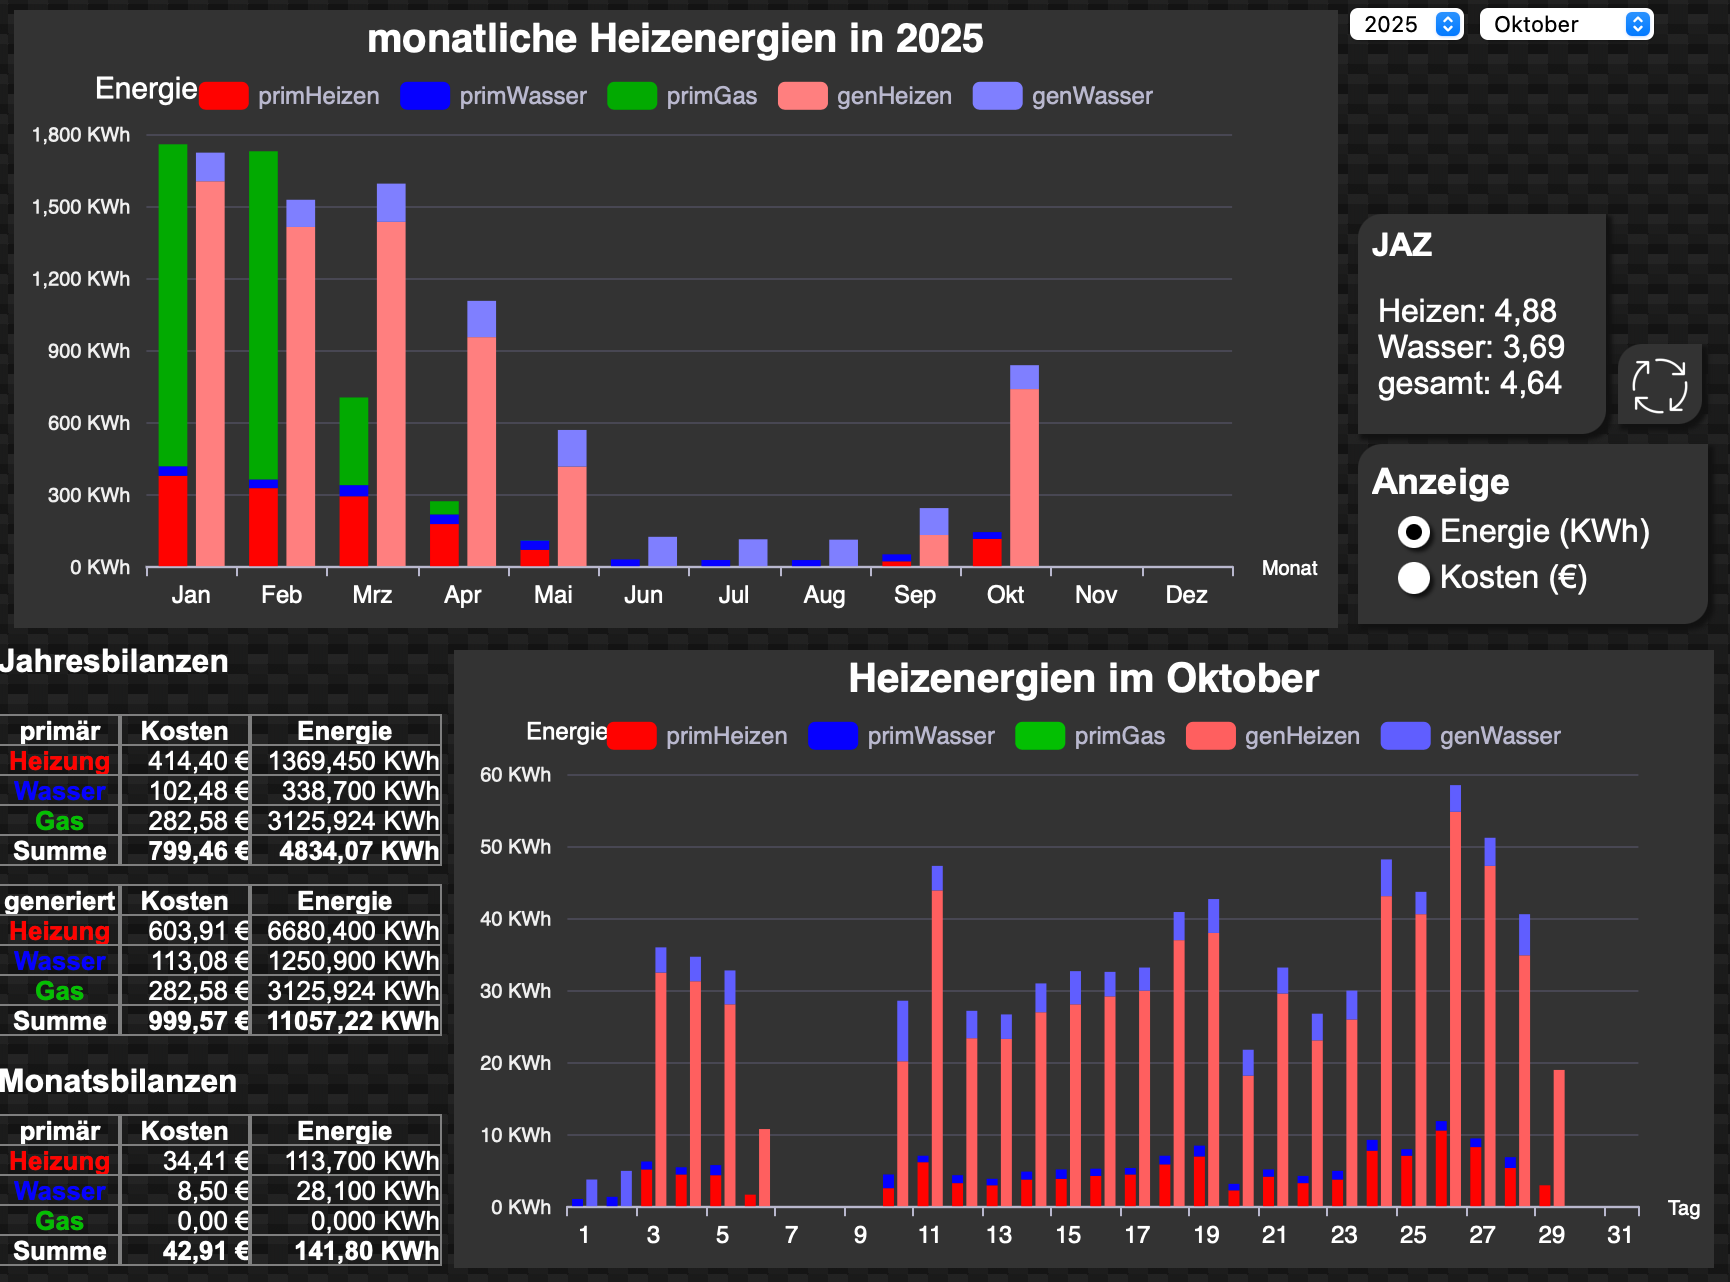Viewport: 1730px width, 1282px height.
Task: Click primWasser label in Oktober chart legend
Action: click(930, 736)
